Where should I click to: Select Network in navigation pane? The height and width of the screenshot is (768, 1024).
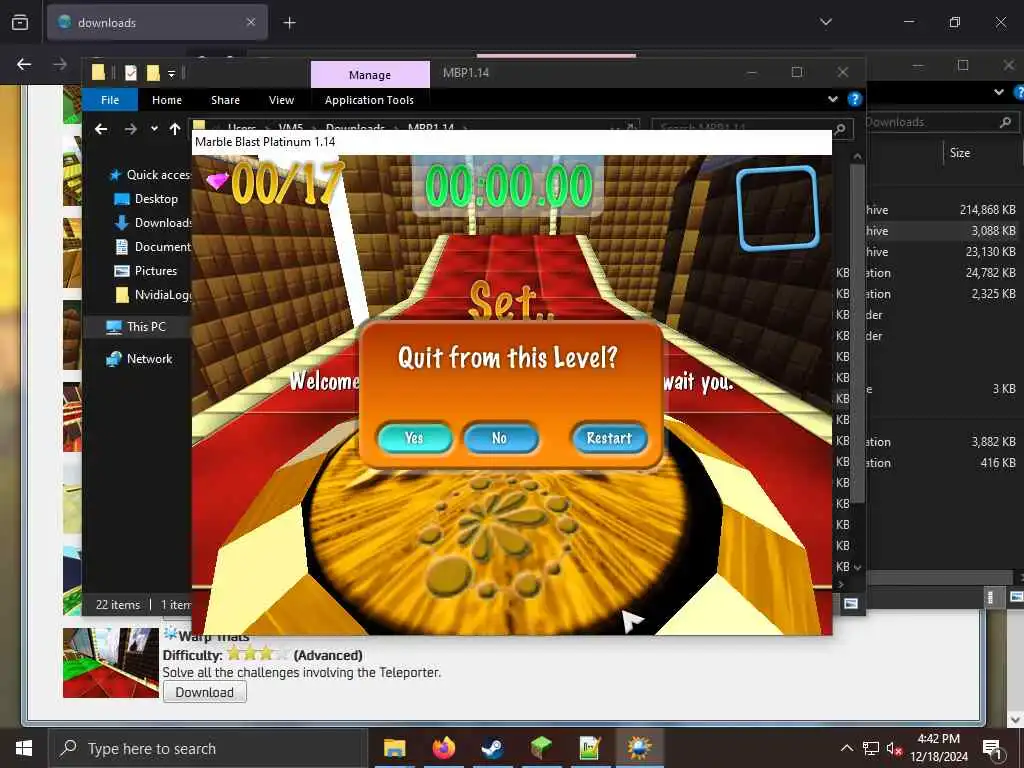[x=139, y=359]
